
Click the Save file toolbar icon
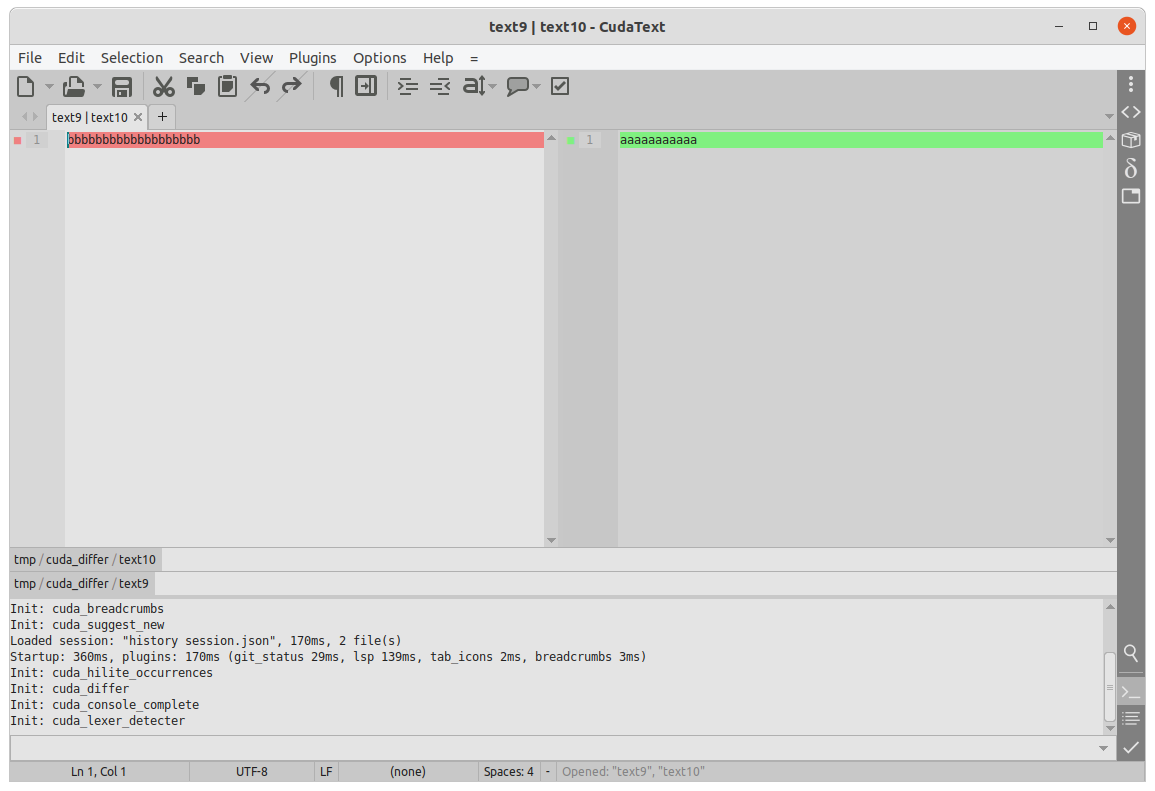121,86
